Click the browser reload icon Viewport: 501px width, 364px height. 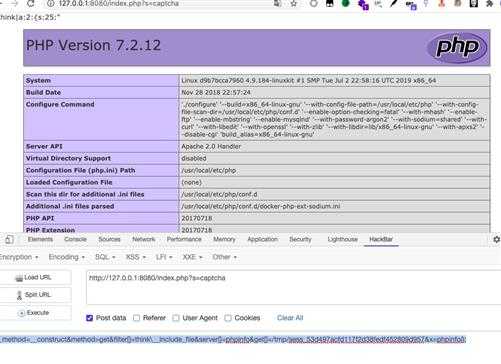pos(30,3)
